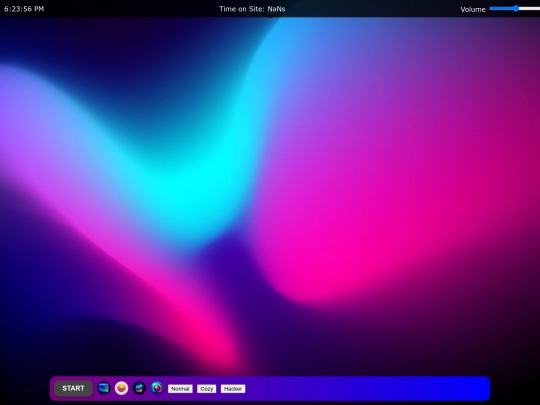Screen dimensions: 540x405
Task: Switch to the Normal theme
Action: pos(180,389)
